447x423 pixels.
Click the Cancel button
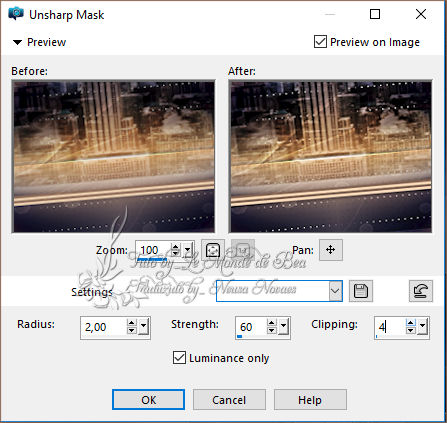click(x=229, y=400)
